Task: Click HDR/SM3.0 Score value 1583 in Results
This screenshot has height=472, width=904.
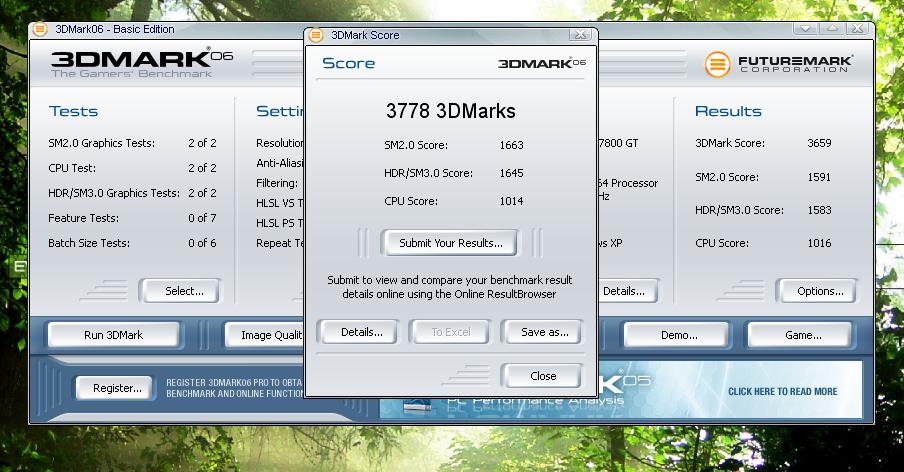Action: tap(819, 210)
